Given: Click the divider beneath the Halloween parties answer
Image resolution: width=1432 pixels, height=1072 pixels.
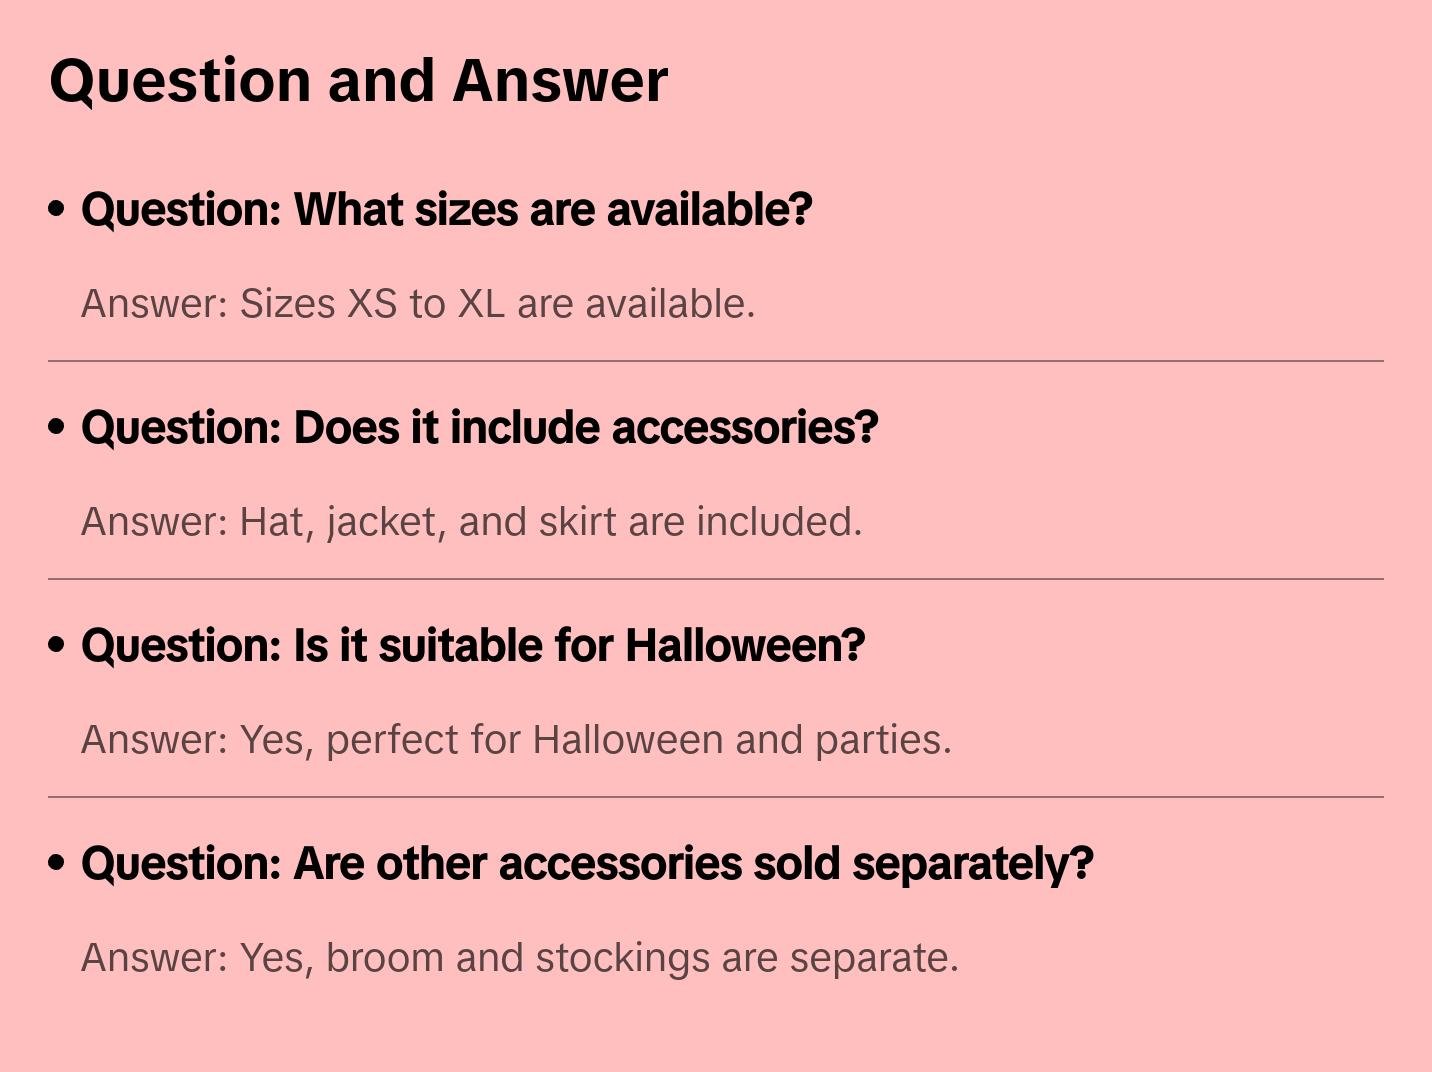Looking at the screenshot, I should [x=716, y=797].
